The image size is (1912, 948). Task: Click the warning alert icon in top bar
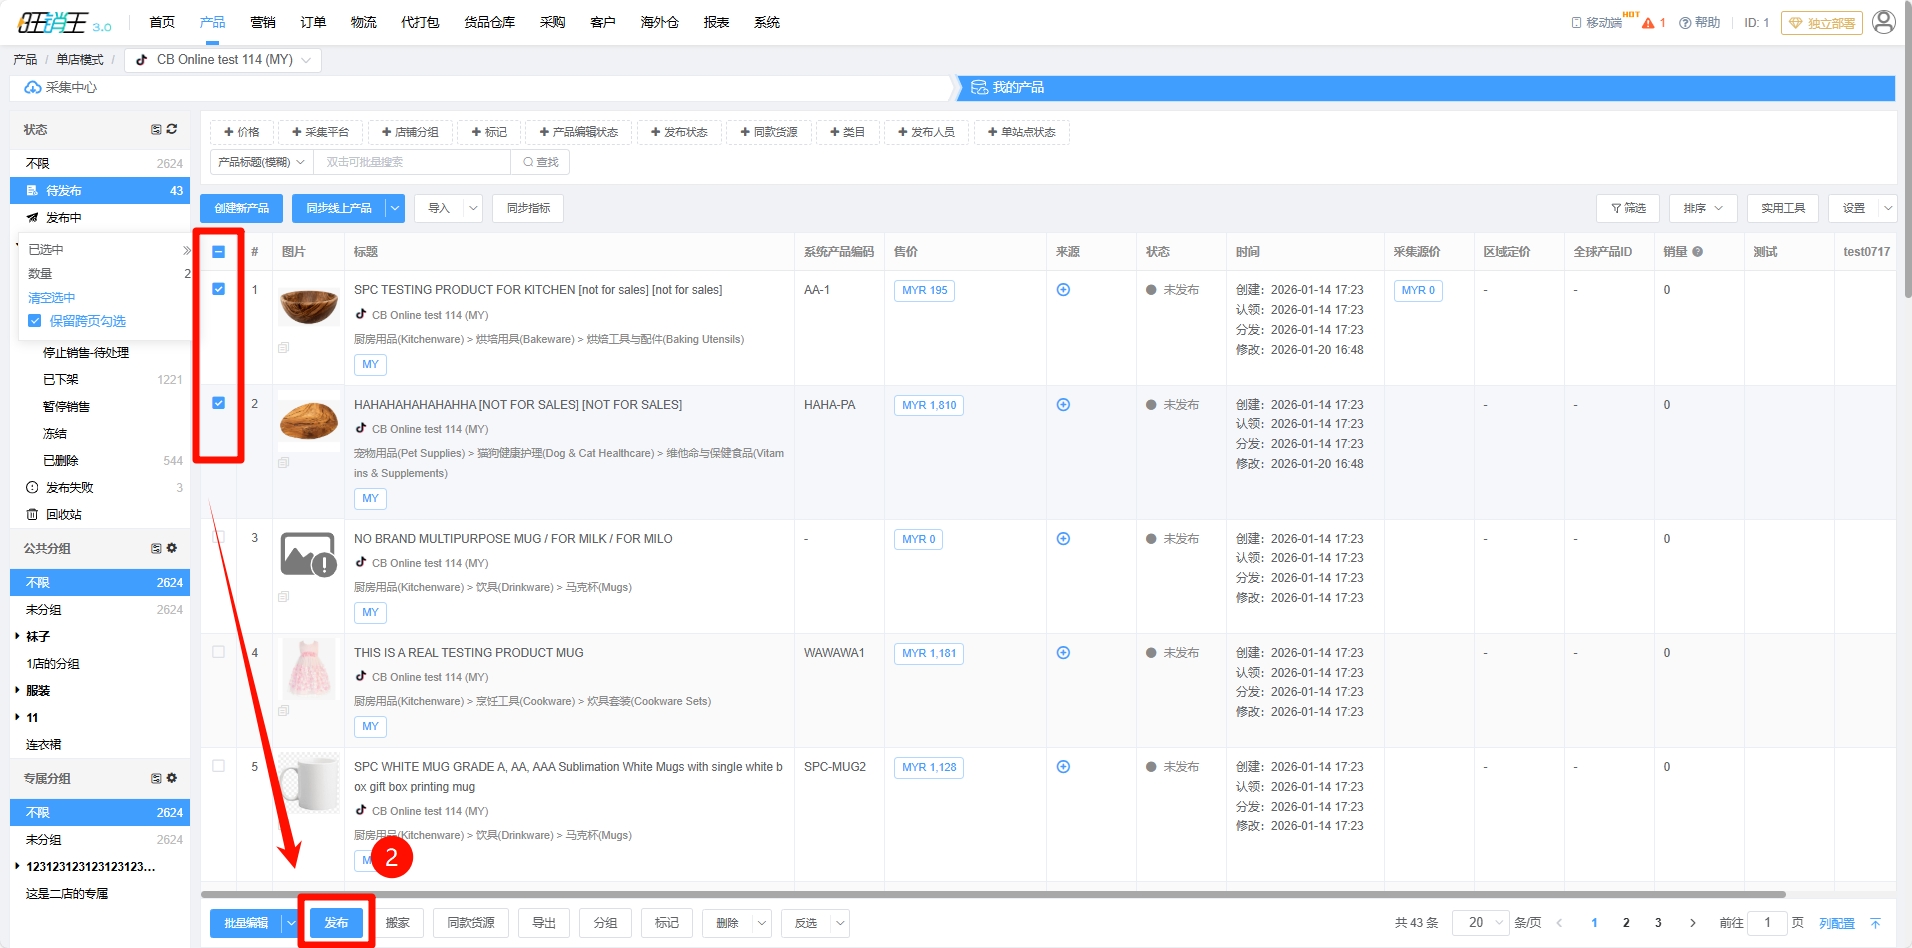tap(1648, 23)
